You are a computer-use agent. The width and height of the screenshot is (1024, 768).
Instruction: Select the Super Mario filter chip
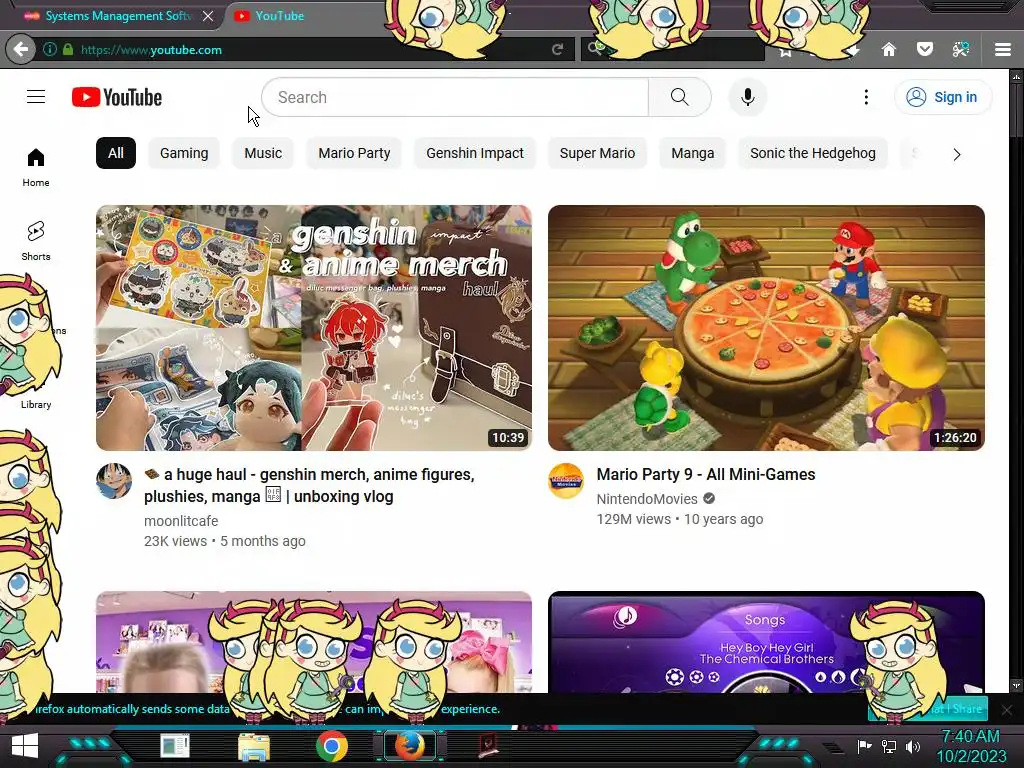[597, 153]
